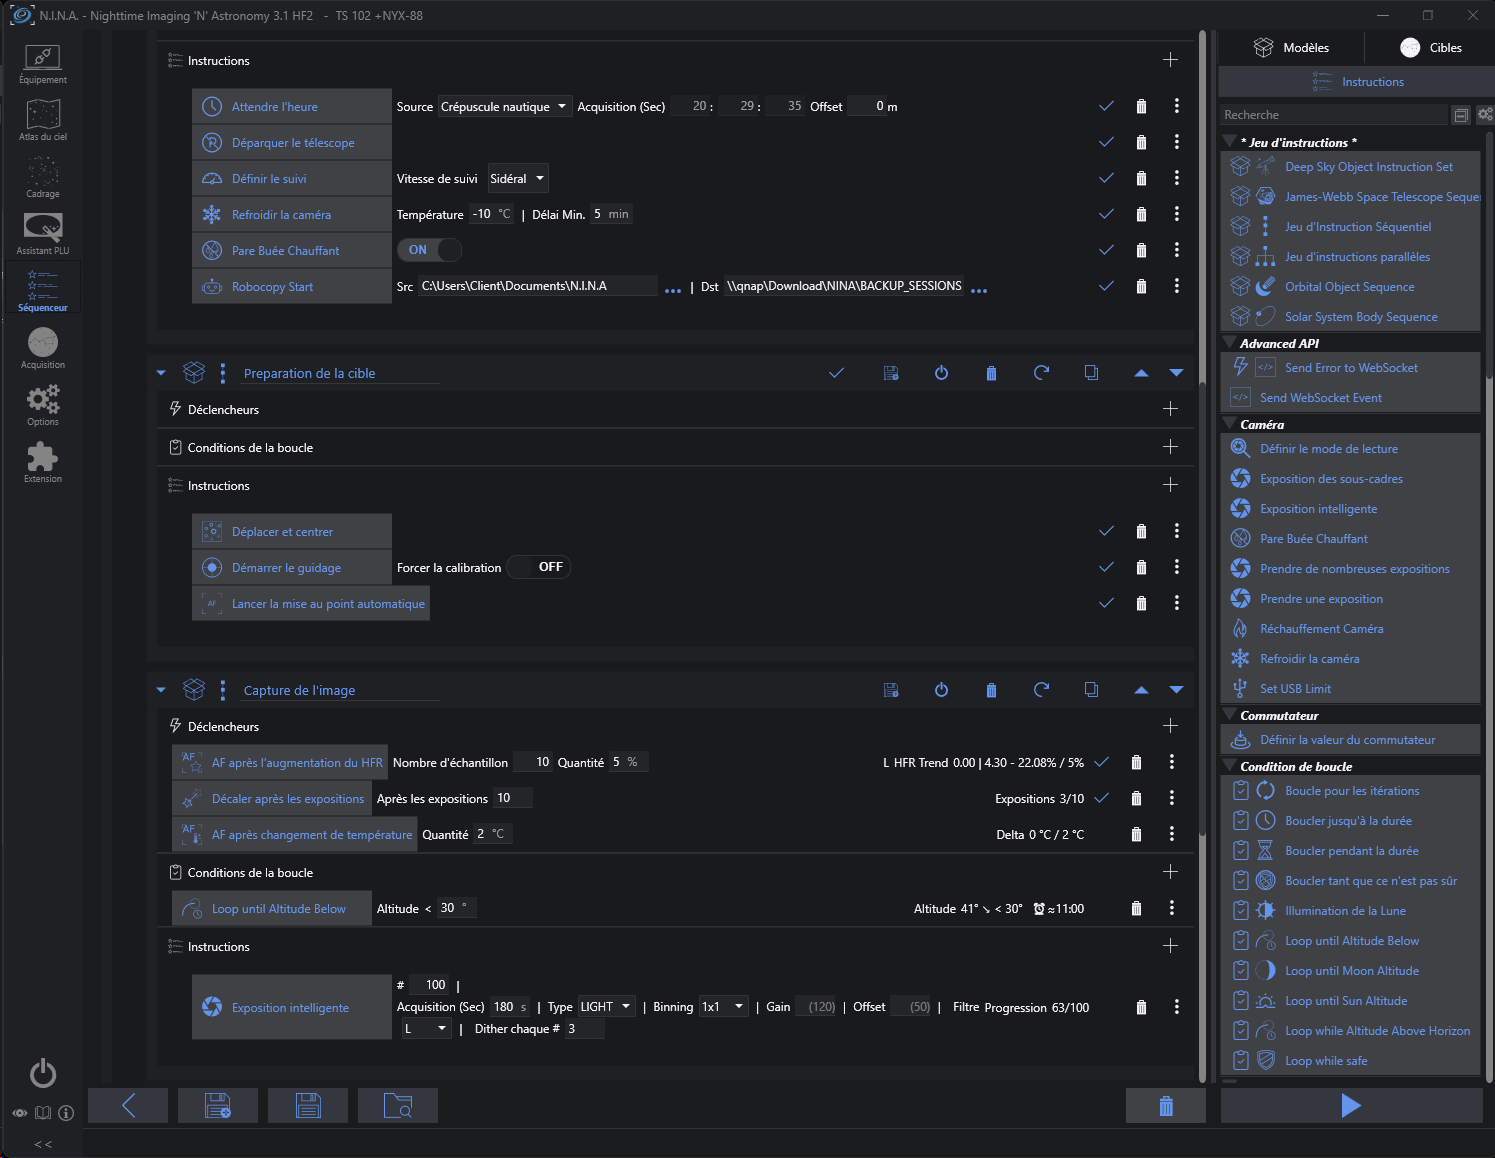Viewport: 1495px width, 1158px height.
Task: Reset progress of Preparation de la cible
Action: (x=1041, y=373)
